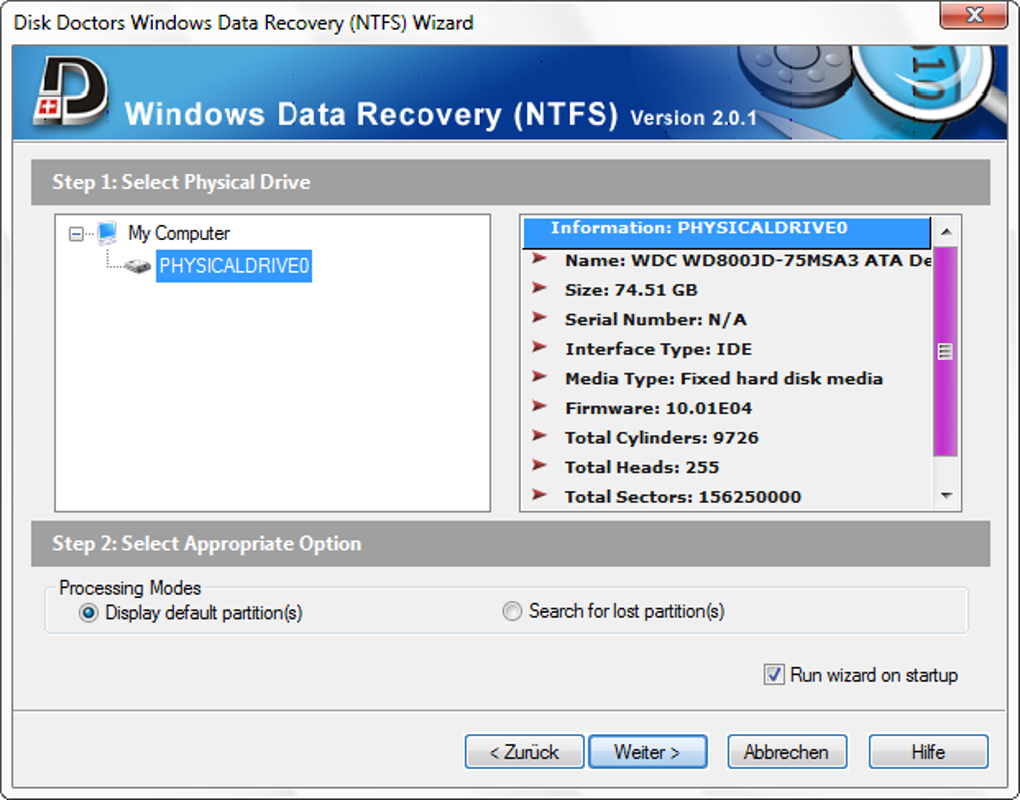This screenshot has height=800, width=1020.
Task: Uncheck Run wizard on startup
Action: pyautogui.click(x=774, y=675)
